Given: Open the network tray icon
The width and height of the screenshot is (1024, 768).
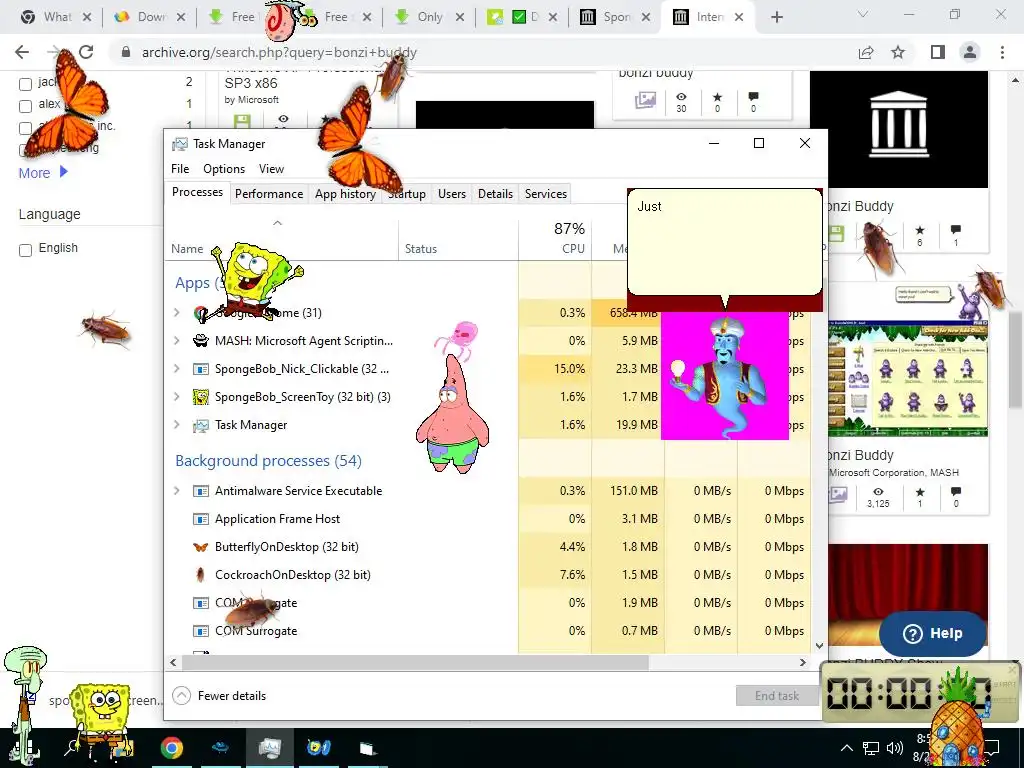Looking at the screenshot, I should click(x=871, y=748).
